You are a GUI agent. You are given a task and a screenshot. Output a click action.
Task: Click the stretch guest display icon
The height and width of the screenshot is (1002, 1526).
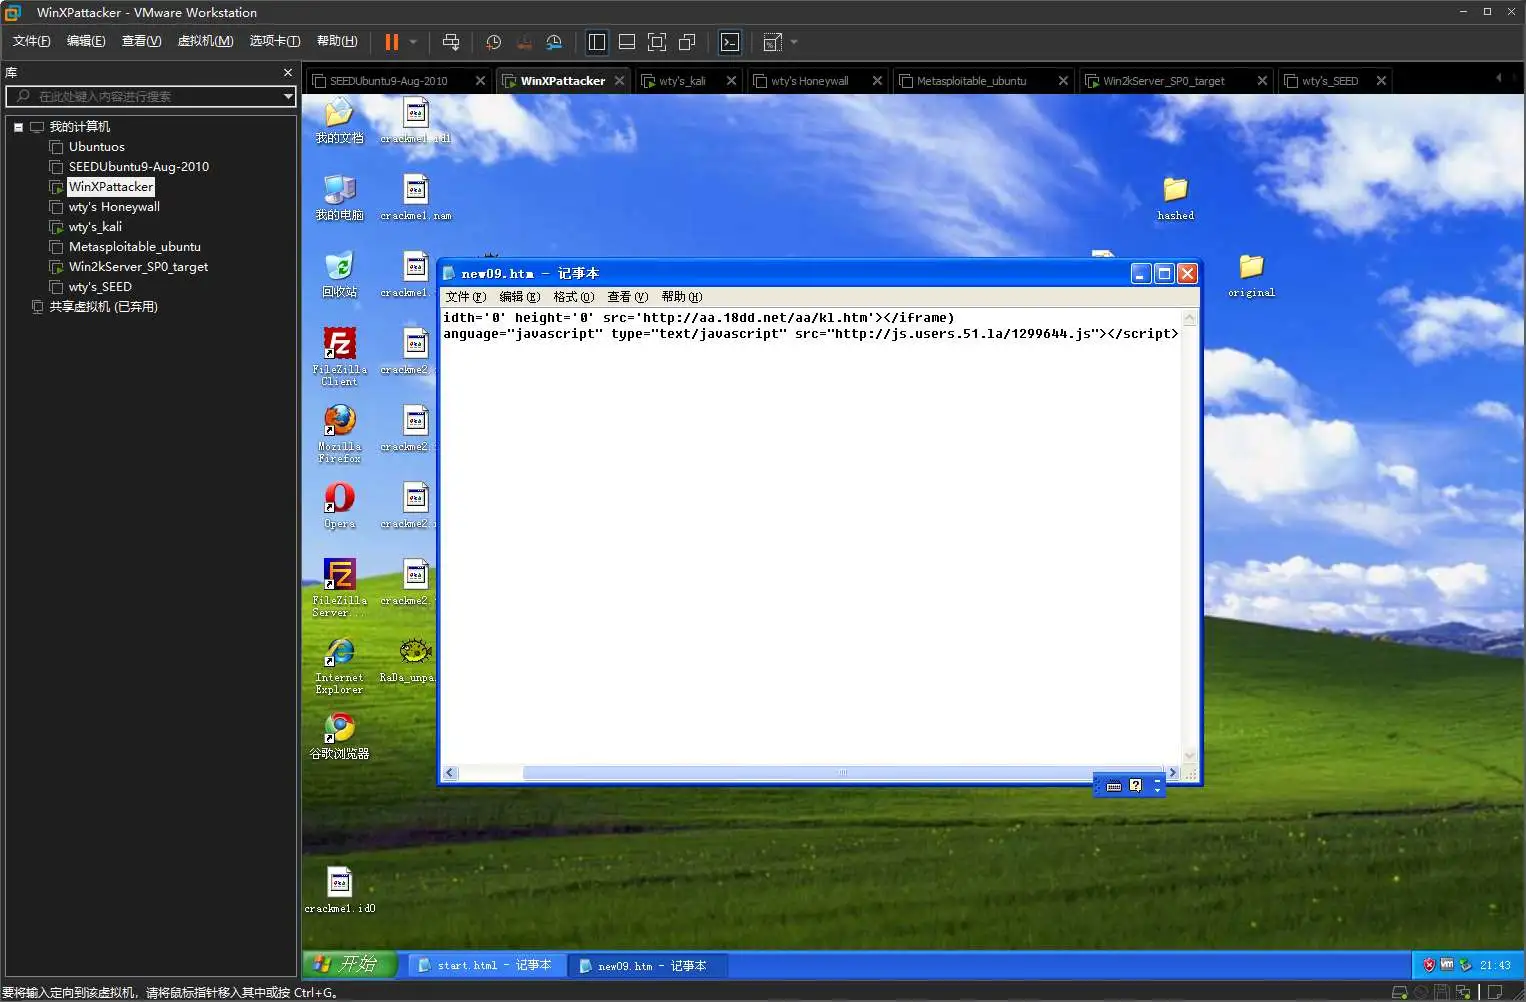pyautogui.click(x=773, y=42)
